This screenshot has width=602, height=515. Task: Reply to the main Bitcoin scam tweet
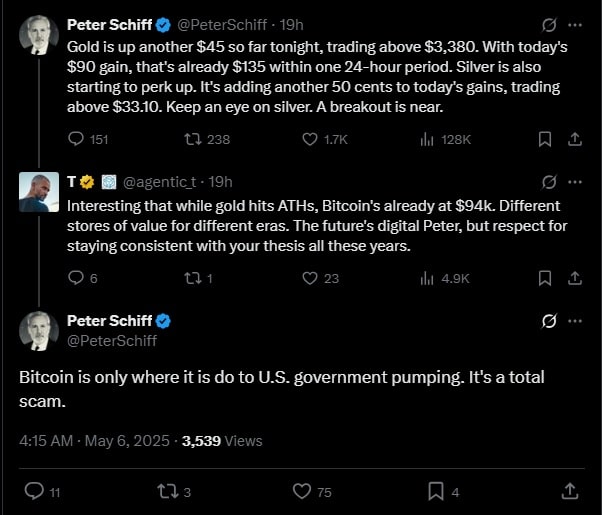coord(34,490)
